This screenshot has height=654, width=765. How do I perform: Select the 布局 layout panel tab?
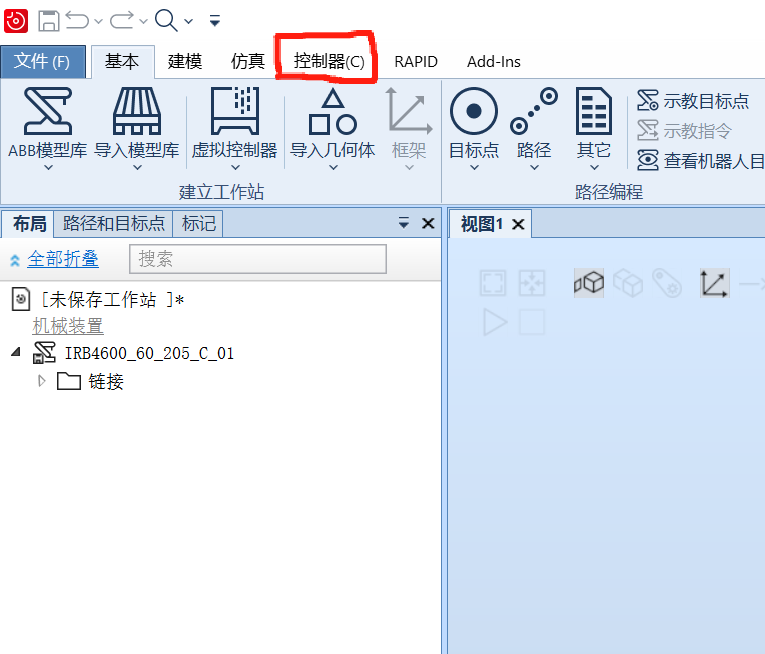29,224
